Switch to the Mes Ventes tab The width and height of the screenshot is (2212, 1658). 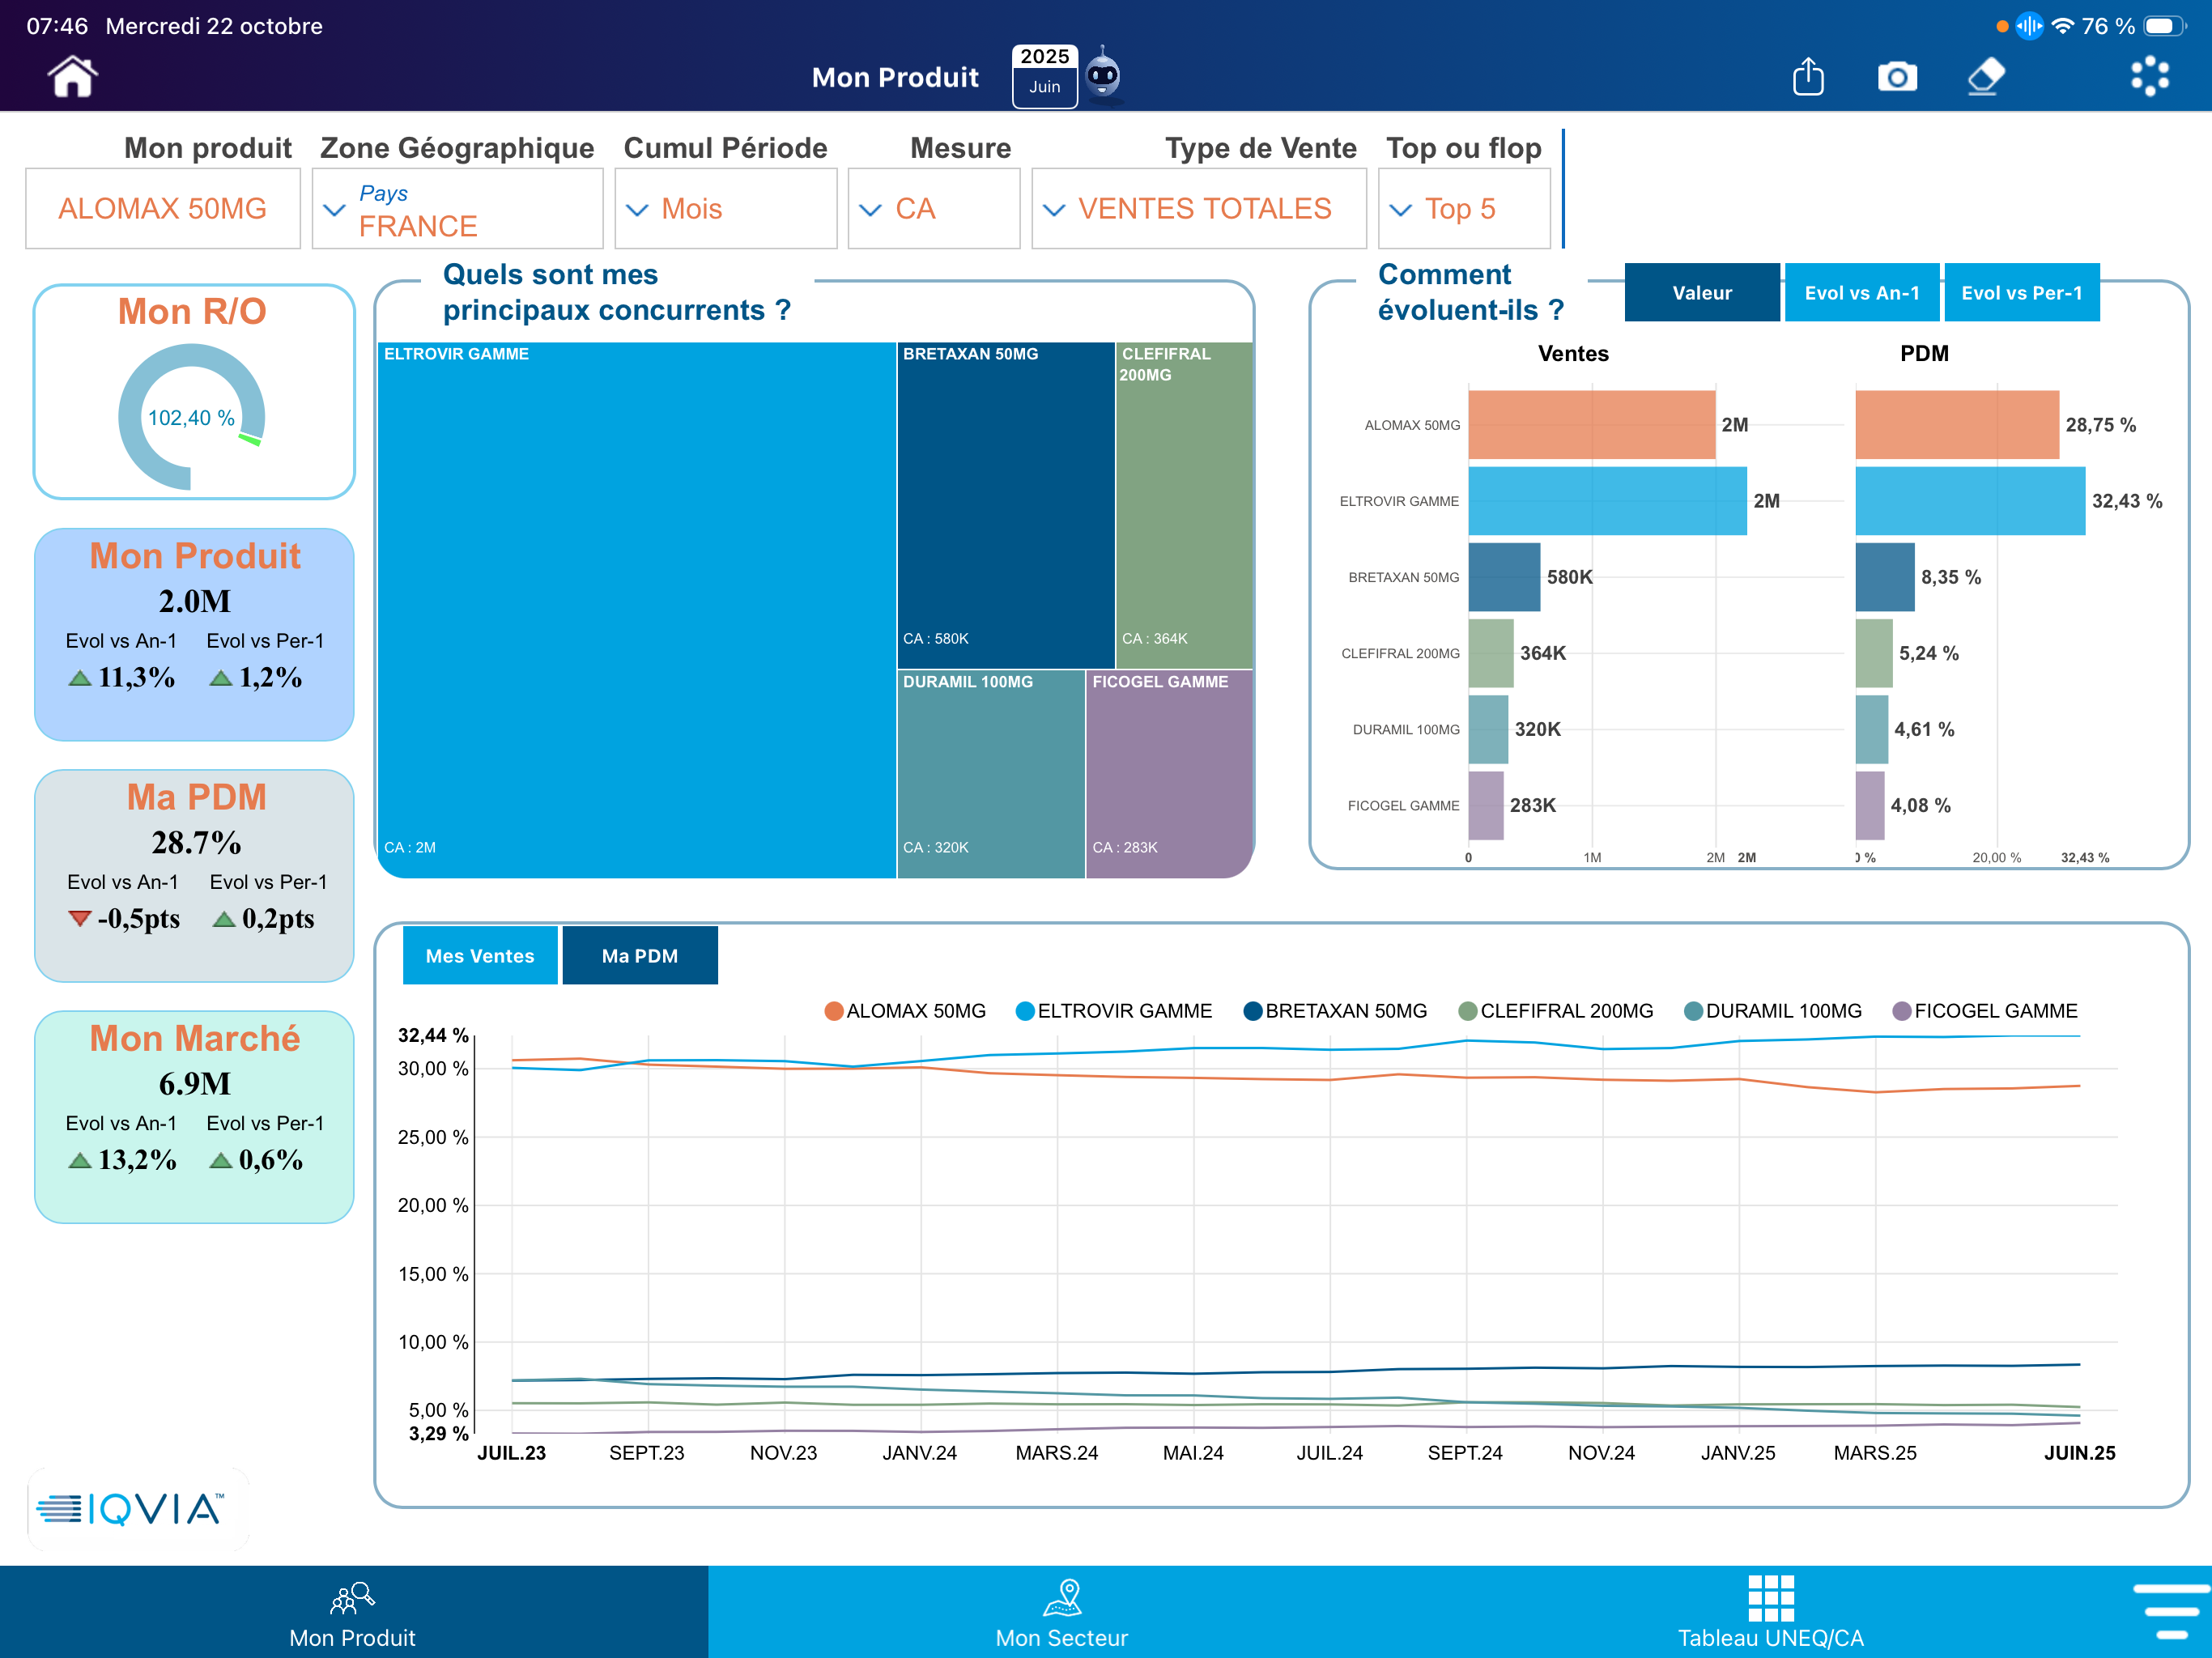480,955
